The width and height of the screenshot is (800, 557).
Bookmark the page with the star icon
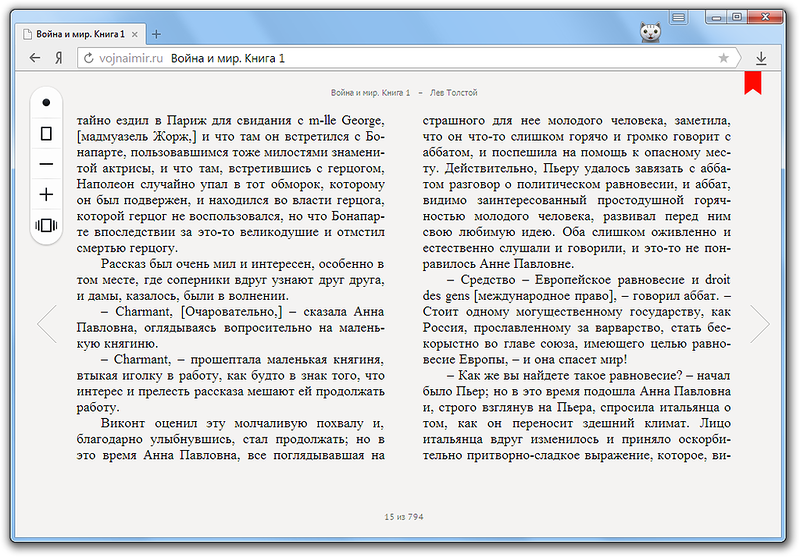tap(723, 58)
